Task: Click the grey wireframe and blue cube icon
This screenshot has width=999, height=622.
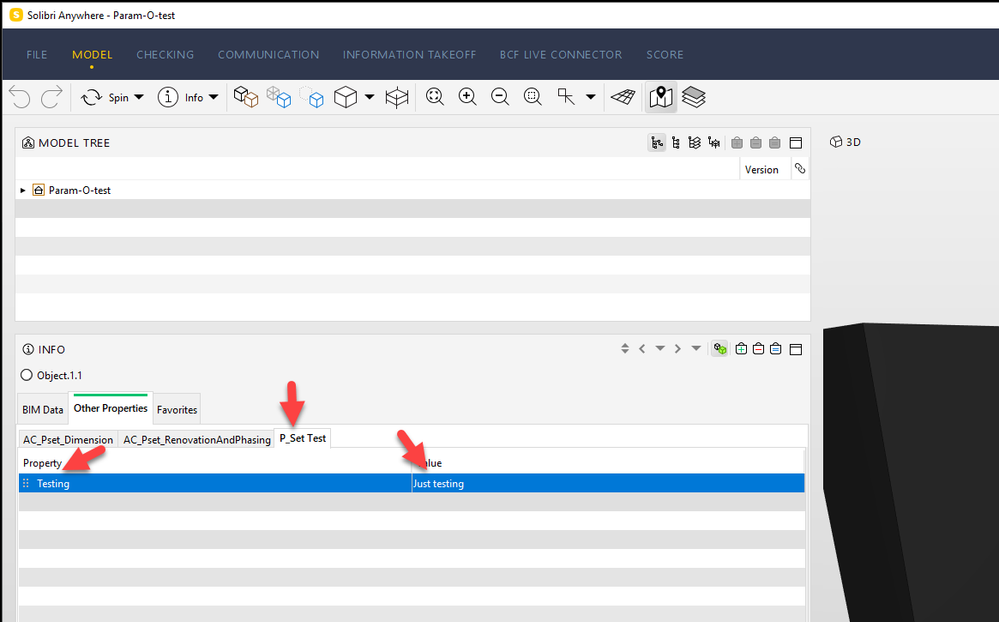Action: click(x=278, y=97)
